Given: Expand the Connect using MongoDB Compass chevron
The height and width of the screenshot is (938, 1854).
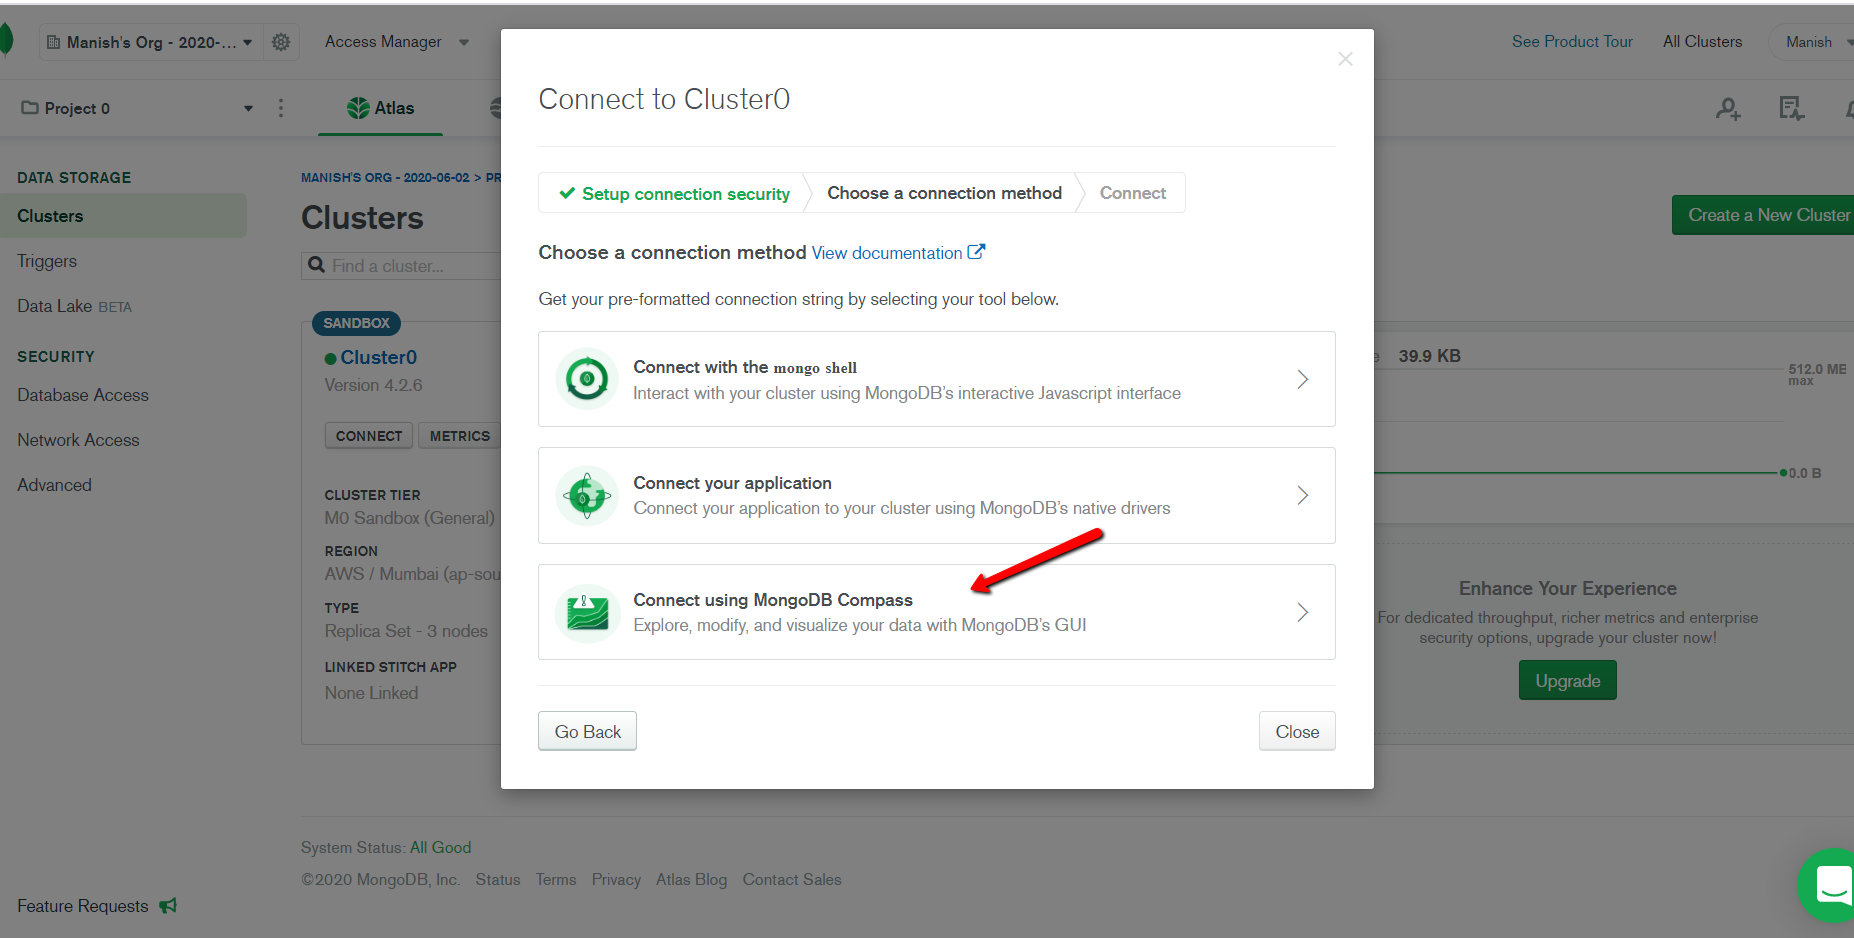Looking at the screenshot, I should (1302, 612).
